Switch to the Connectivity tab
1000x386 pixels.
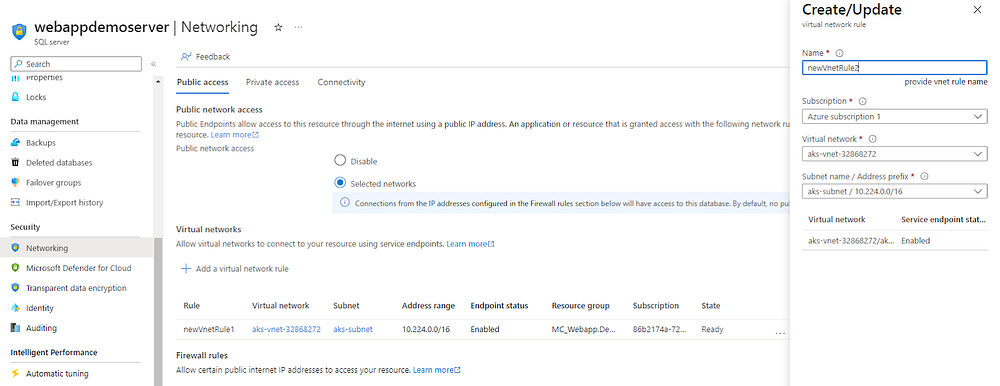[341, 82]
